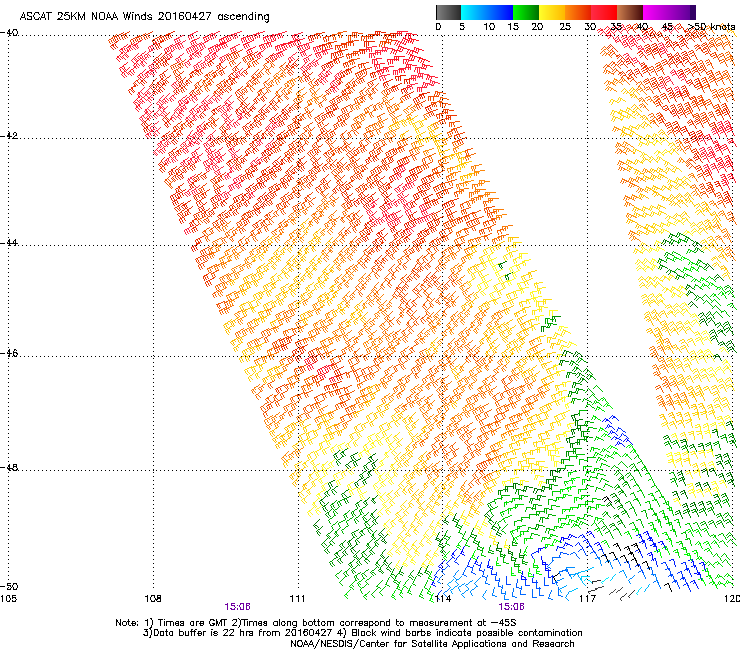Click the legend label '5'
Image resolution: width=740 pixels, height=650 pixels.
pyautogui.click(x=462, y=27)
